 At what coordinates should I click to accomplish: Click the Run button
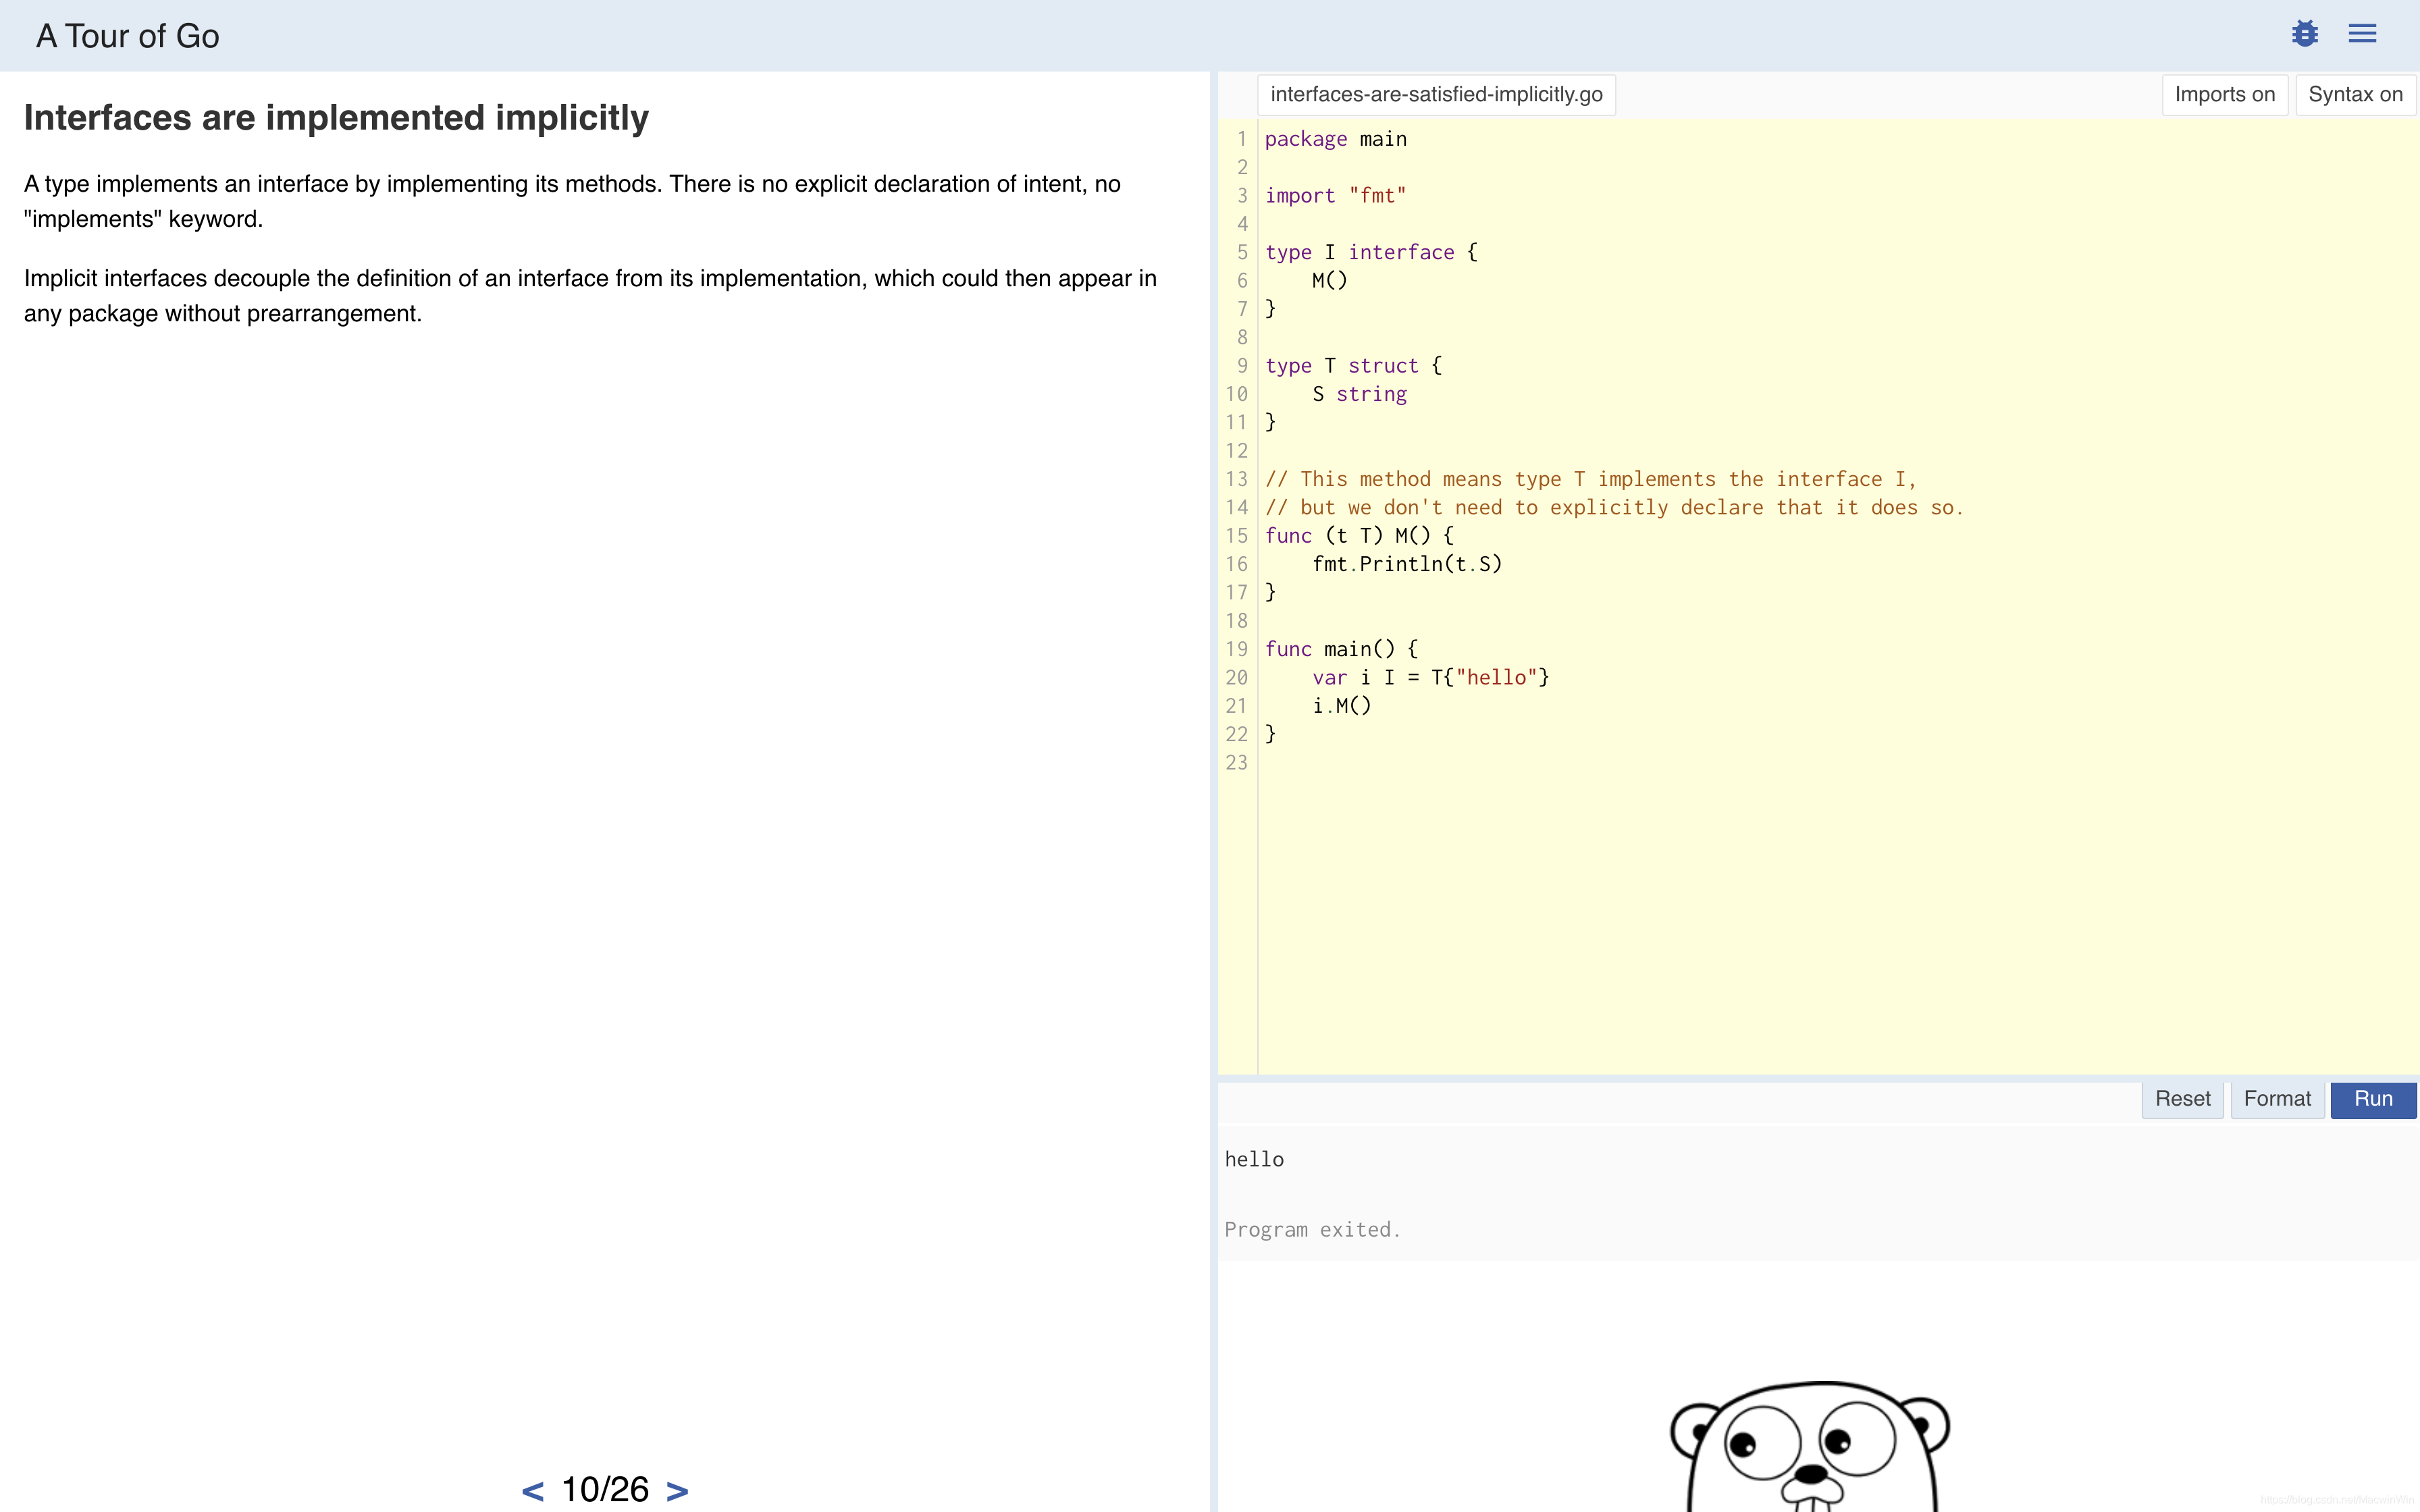click(x=2373, y=1099)
